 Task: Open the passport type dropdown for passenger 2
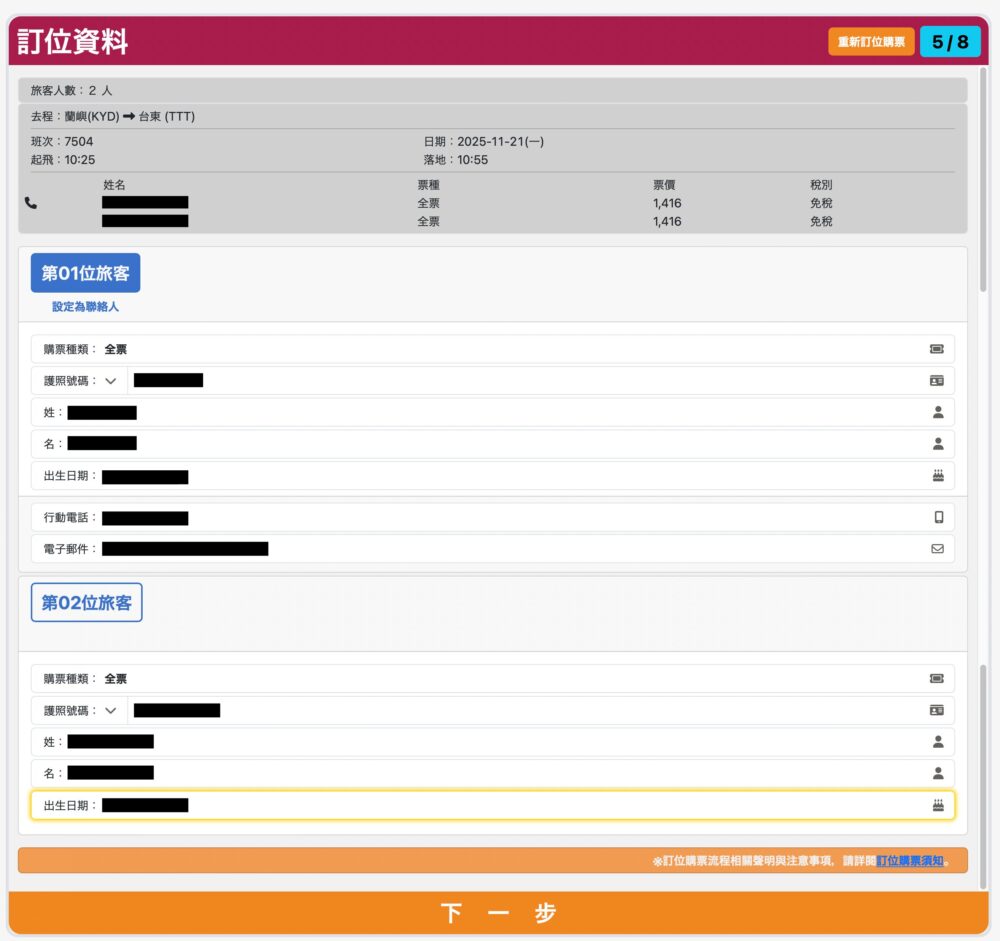(x=111, y=710)
